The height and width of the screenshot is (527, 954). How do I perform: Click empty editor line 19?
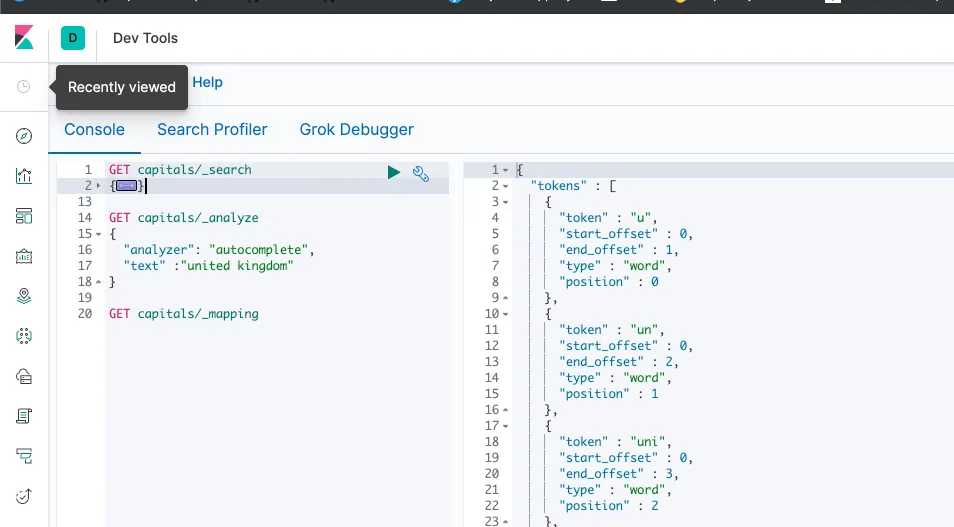point(277,298)
